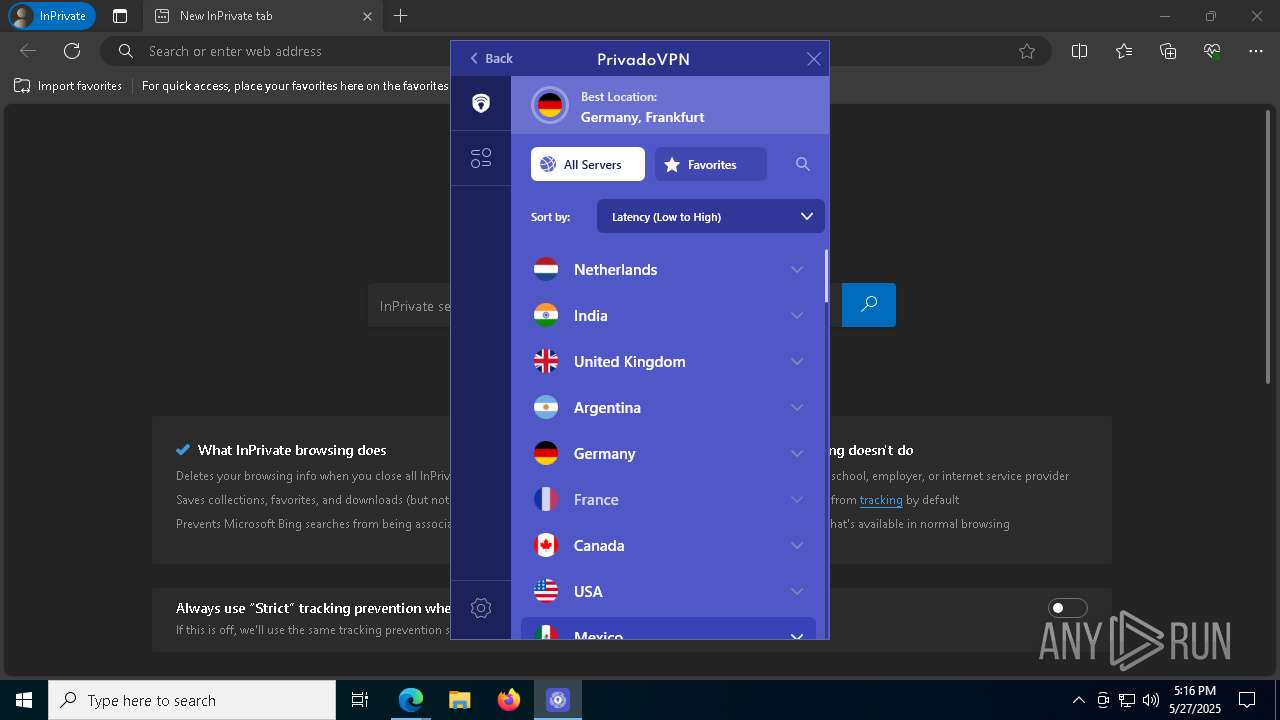
Task: Click the server list scrollbar
Action: coord(826,276)
